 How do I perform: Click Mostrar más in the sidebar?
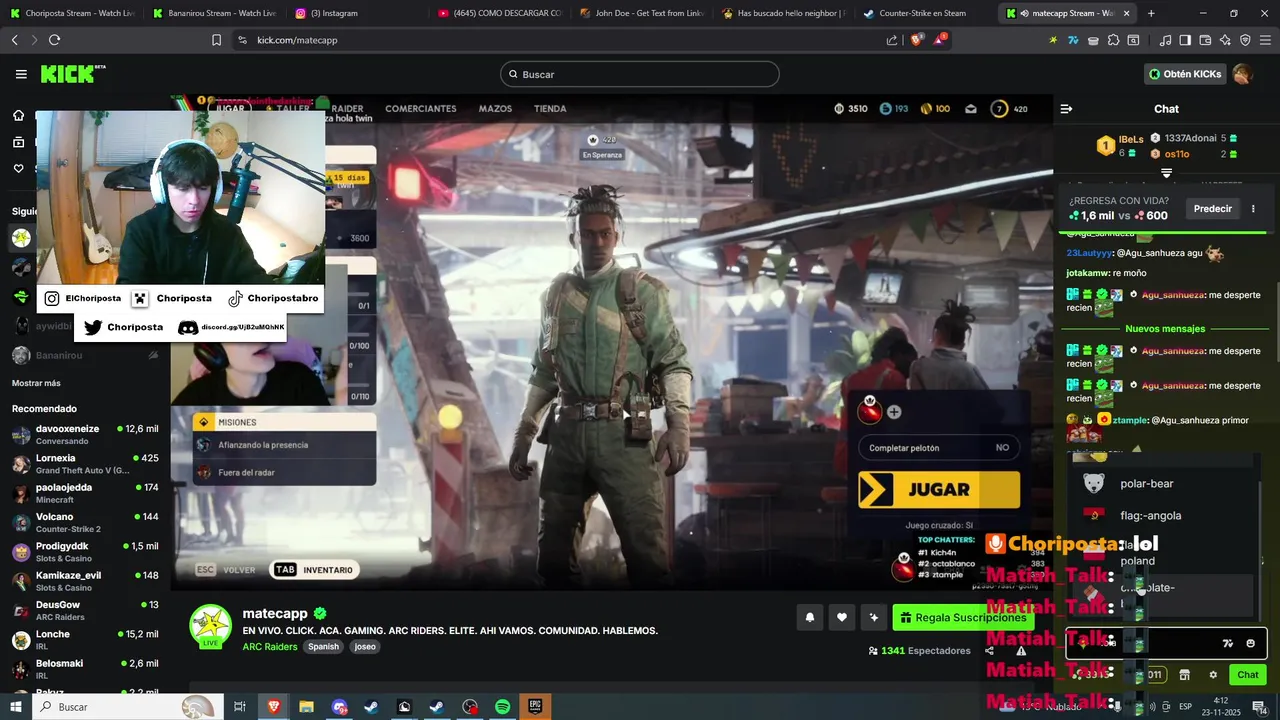pos(36,383)
